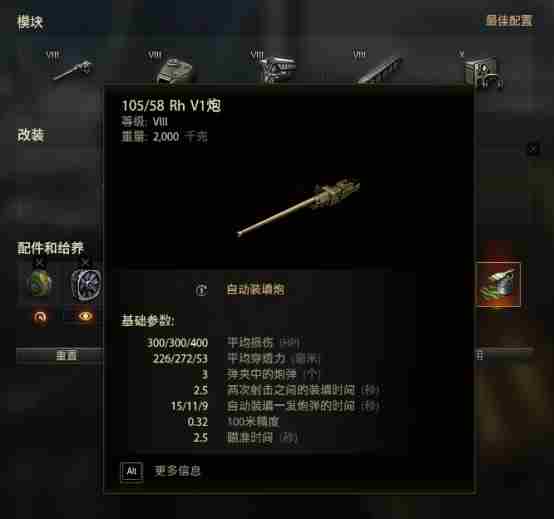Select the tier VIII engine module icon
Viewport: 554px width, 519px height.
click(x=278, y=69)
